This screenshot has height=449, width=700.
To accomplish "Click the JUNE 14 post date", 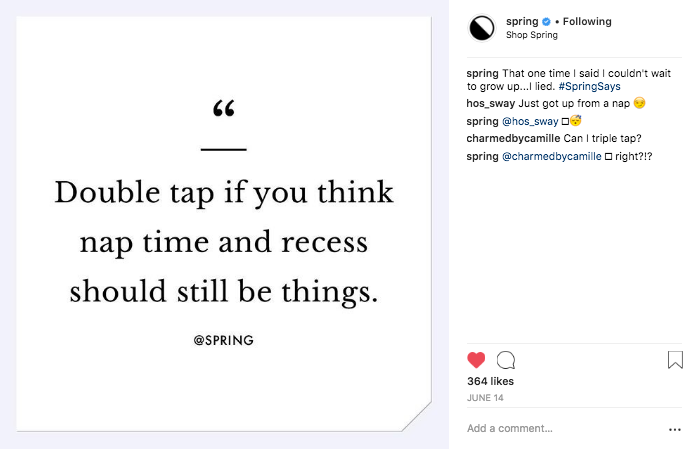I will tap(484, 397).
